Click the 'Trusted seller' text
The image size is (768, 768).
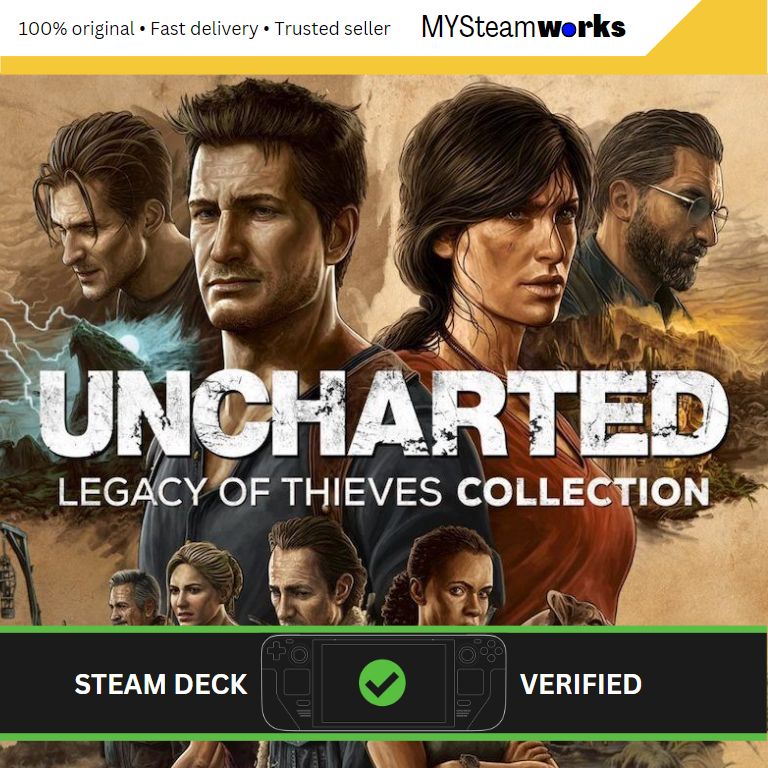coord(332,29)
